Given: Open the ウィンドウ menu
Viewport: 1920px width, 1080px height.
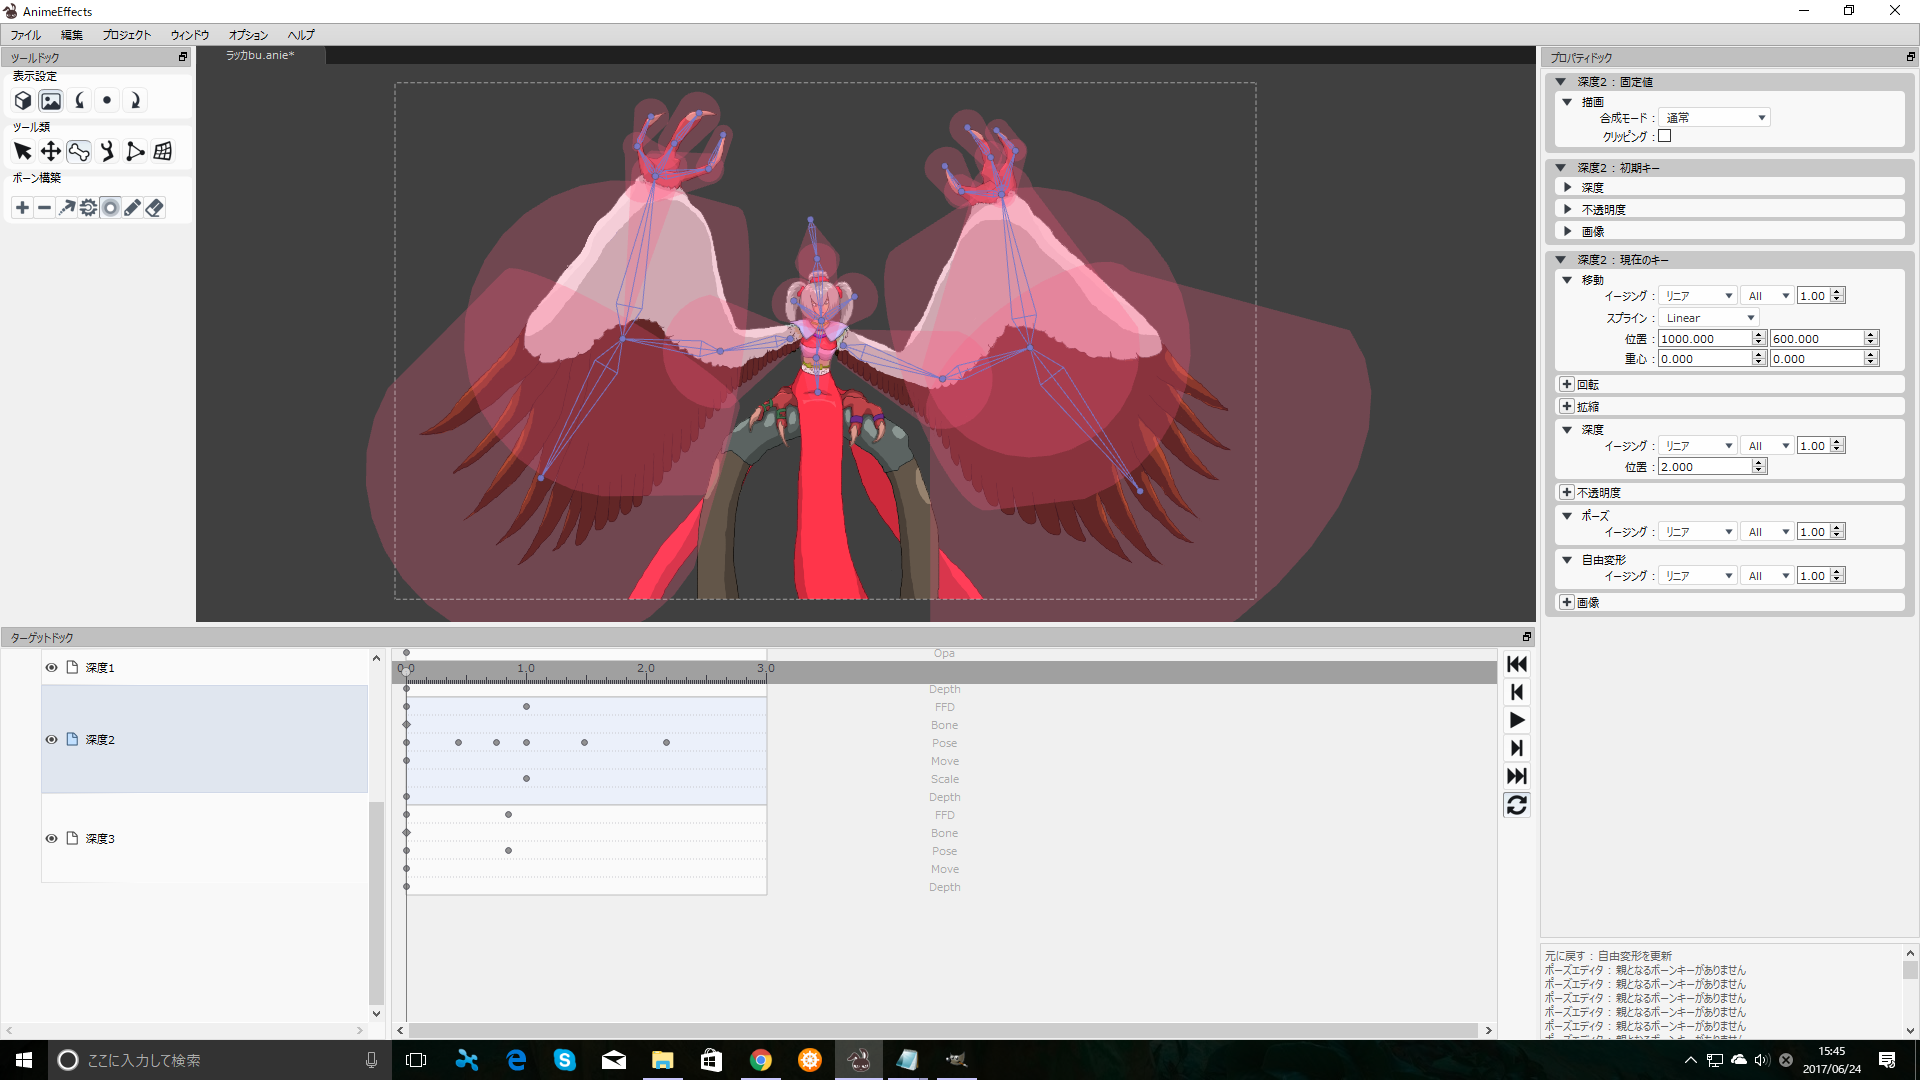Looking at the screenshot, I should click(189, 35).
